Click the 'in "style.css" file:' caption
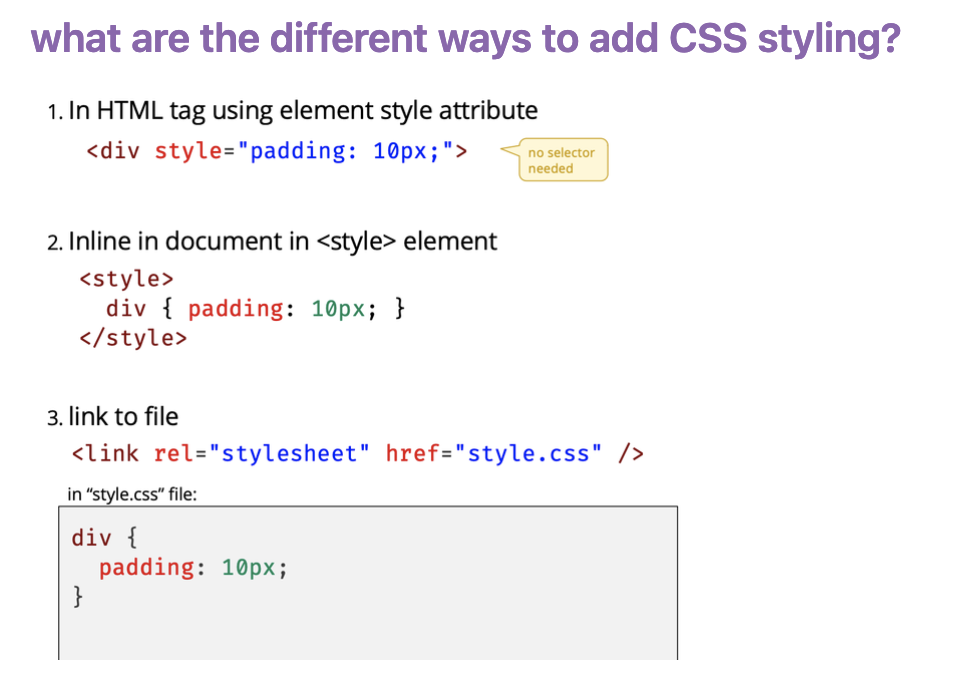 coord(132,494)
